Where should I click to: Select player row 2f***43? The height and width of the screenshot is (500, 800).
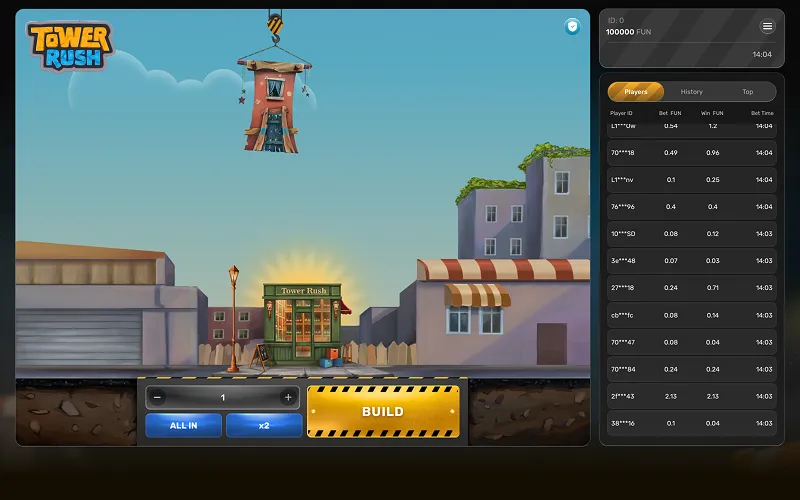click(691, 396)
